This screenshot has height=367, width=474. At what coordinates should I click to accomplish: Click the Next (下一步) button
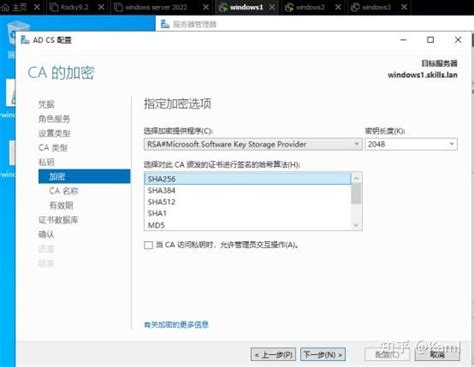tap(323, 355)
